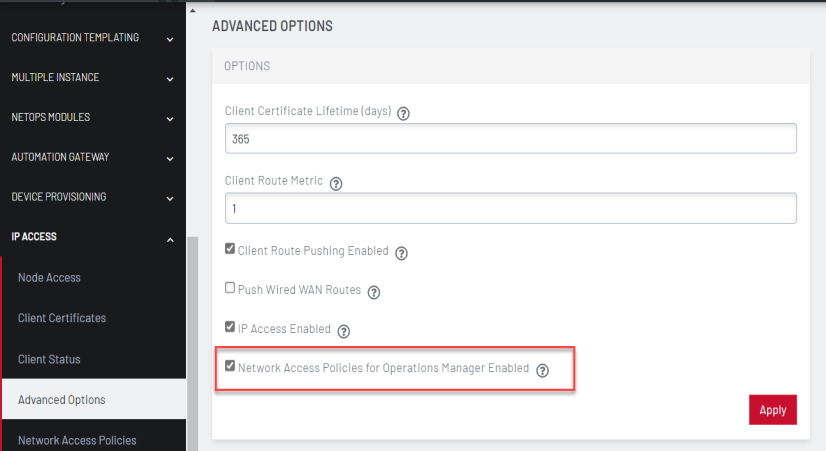The width and height of the screenshot is (826, 451).
Task: Open help for Network Access Policies option
Action: click(542, 370)
